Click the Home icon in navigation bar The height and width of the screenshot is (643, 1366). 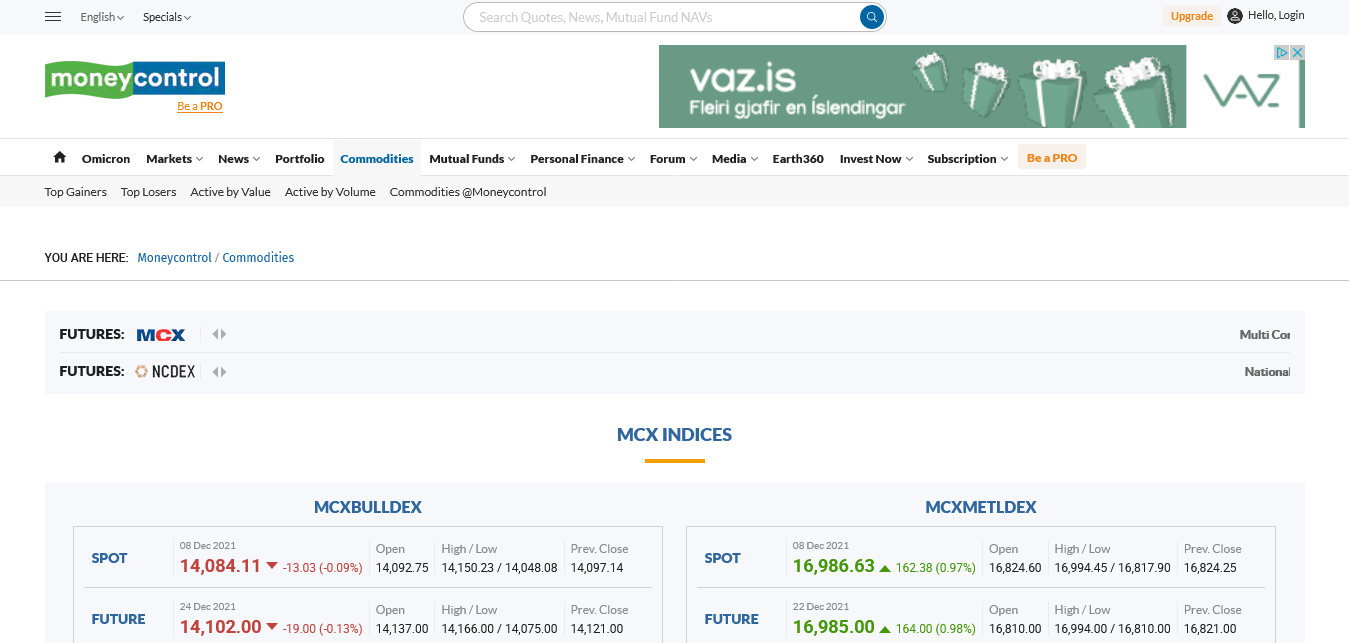60,158
